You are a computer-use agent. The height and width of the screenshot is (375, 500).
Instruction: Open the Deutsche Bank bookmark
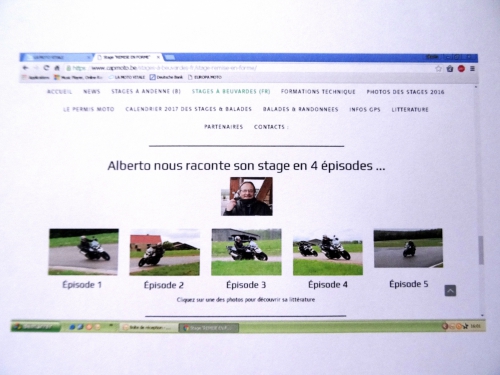click(x=166, y=77)
